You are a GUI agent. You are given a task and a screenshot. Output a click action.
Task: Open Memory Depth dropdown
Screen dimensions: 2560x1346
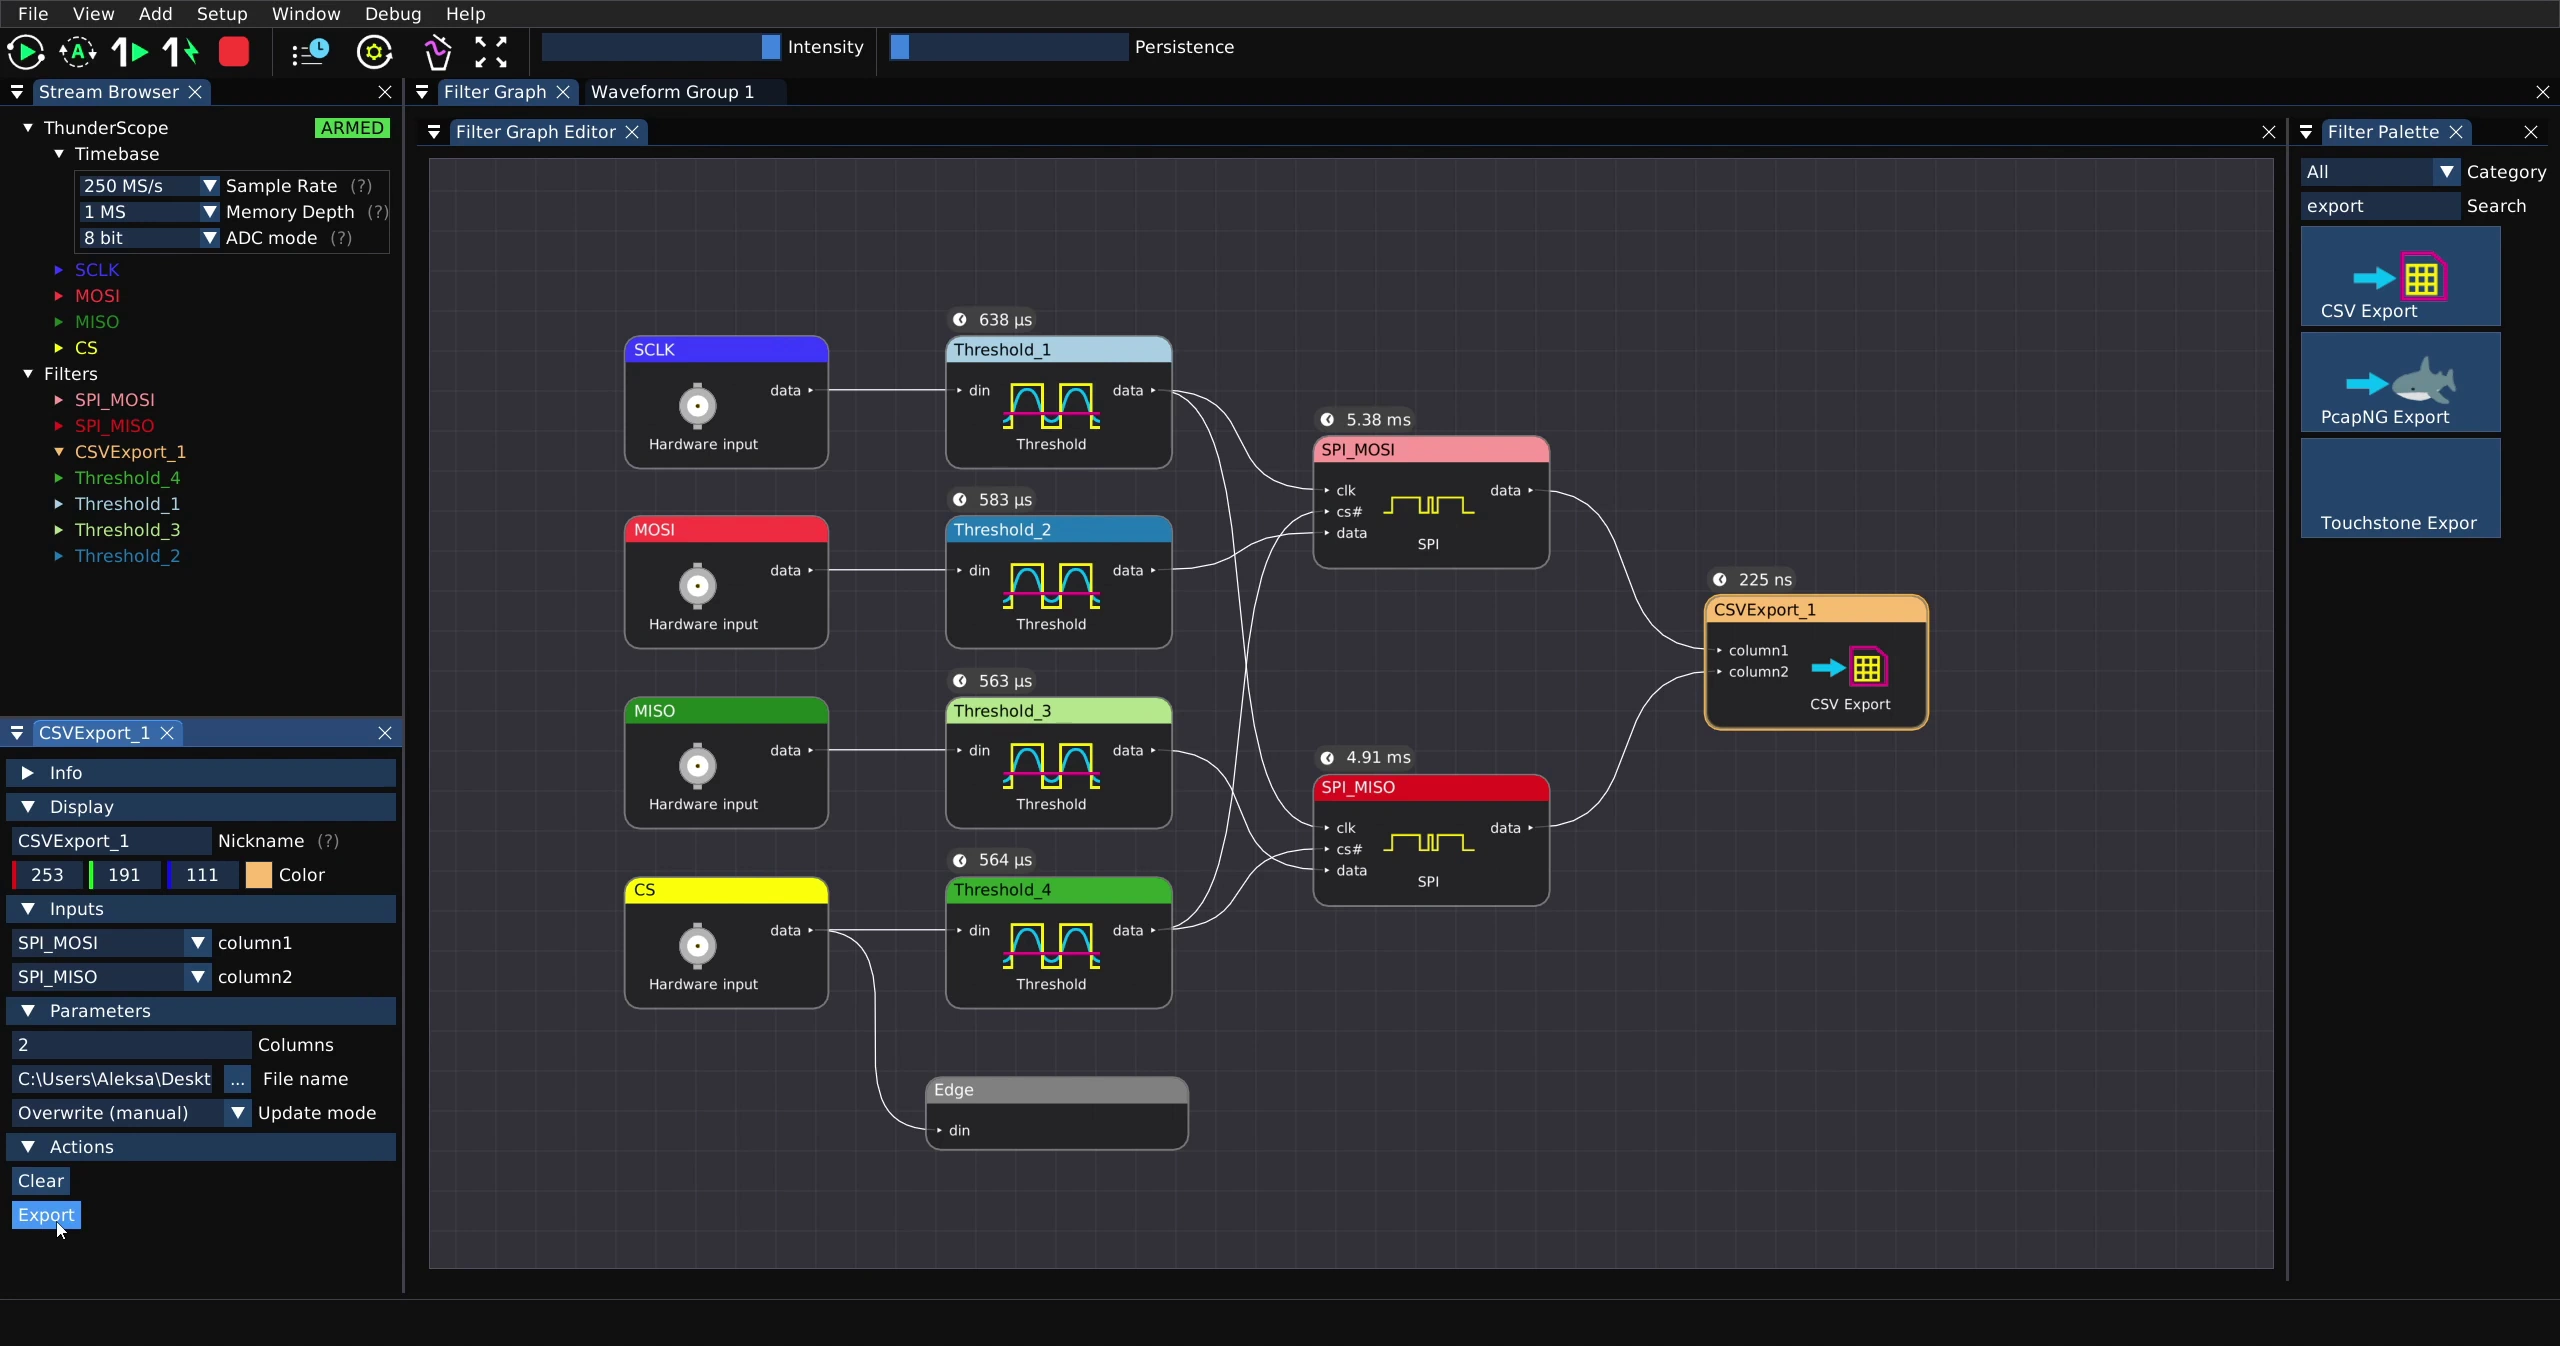click(148, 212)
